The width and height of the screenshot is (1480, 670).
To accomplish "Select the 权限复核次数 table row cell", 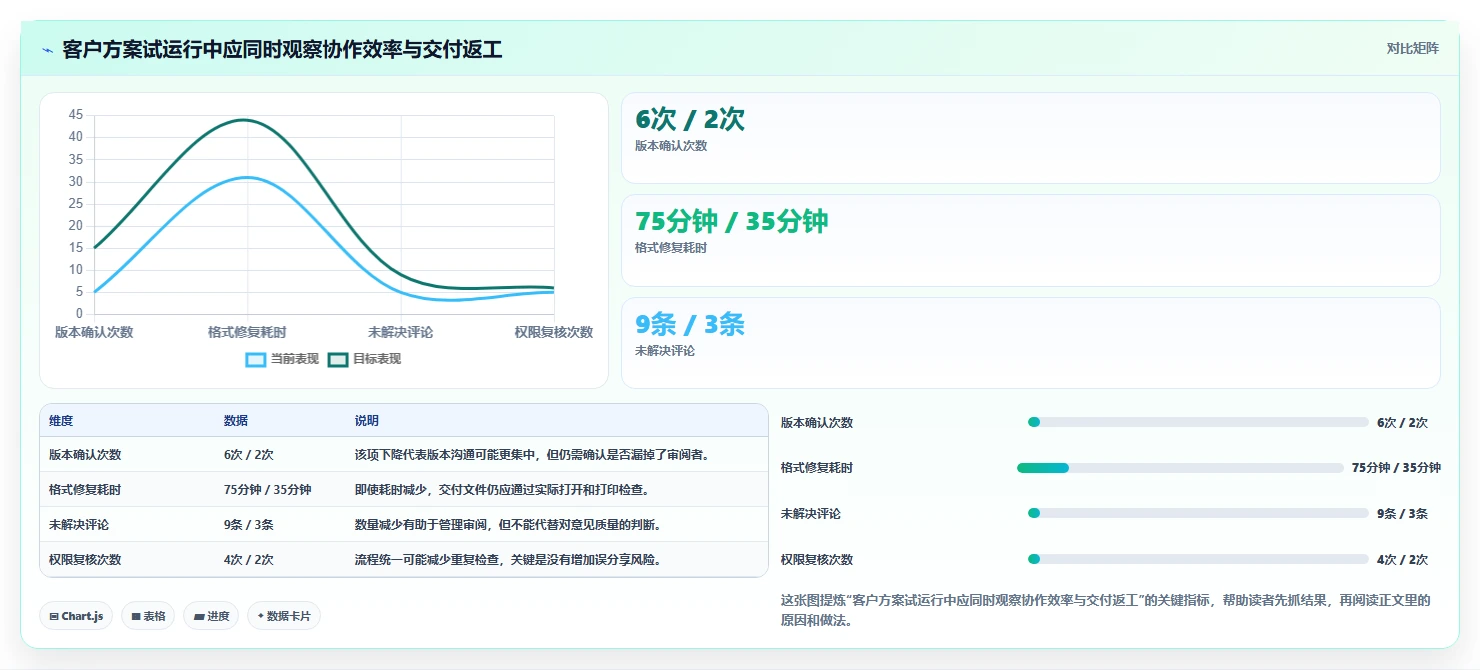I will tap(85, 559).
